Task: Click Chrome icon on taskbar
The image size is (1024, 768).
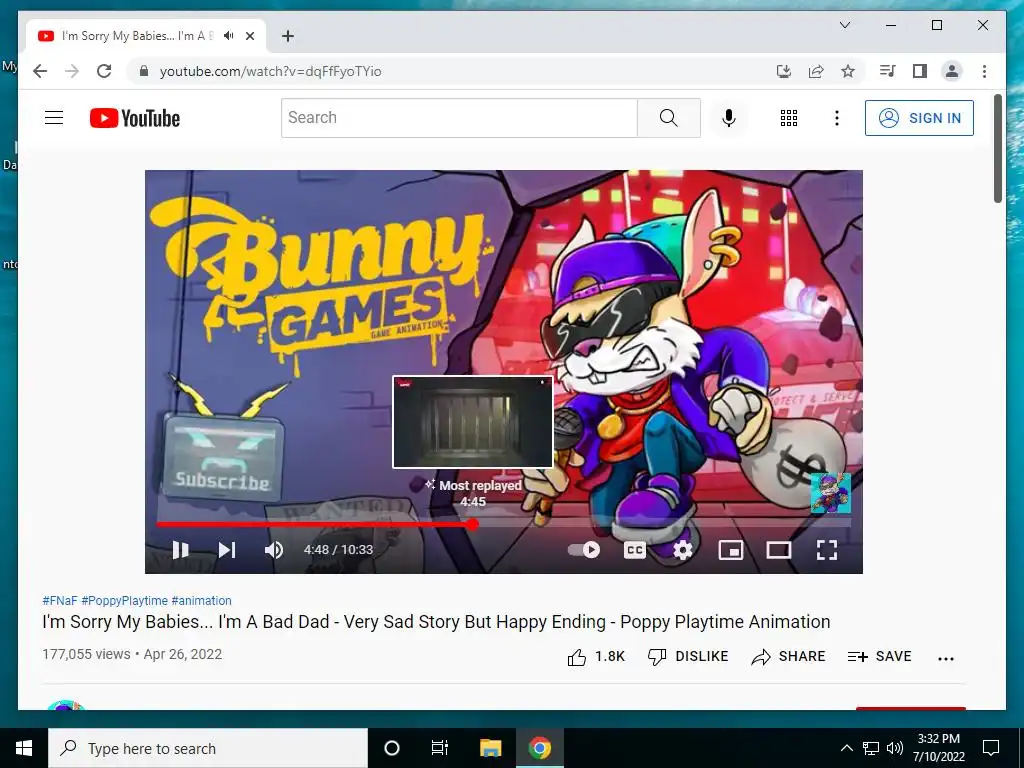Action: pyautogui.click(x=539, y=748)
